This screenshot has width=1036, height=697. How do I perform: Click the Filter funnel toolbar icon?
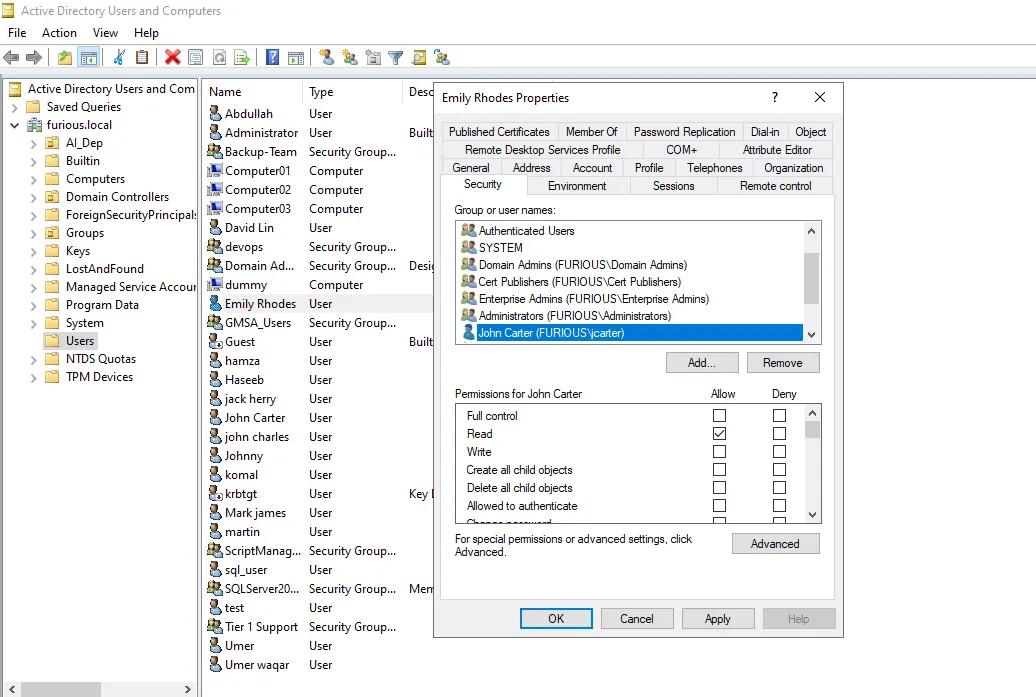pos(396,58)
